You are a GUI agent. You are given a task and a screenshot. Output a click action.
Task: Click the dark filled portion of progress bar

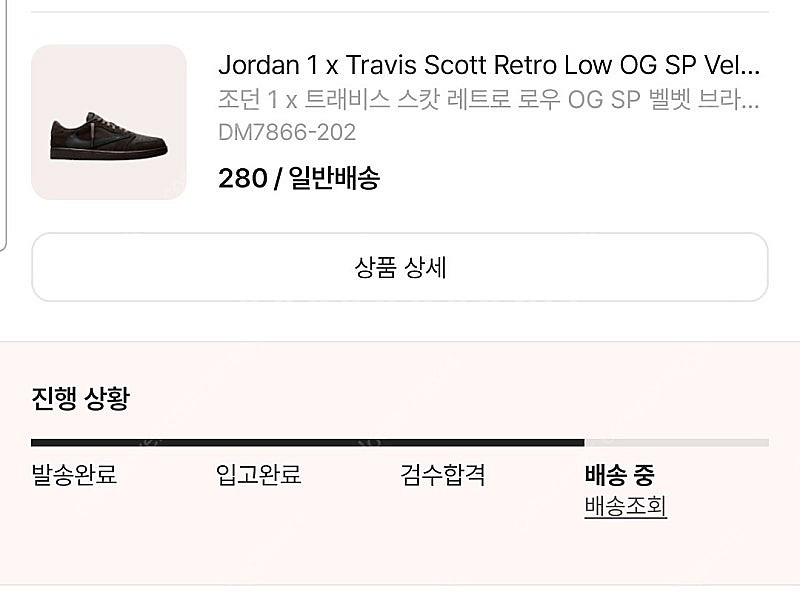(308, 443)
